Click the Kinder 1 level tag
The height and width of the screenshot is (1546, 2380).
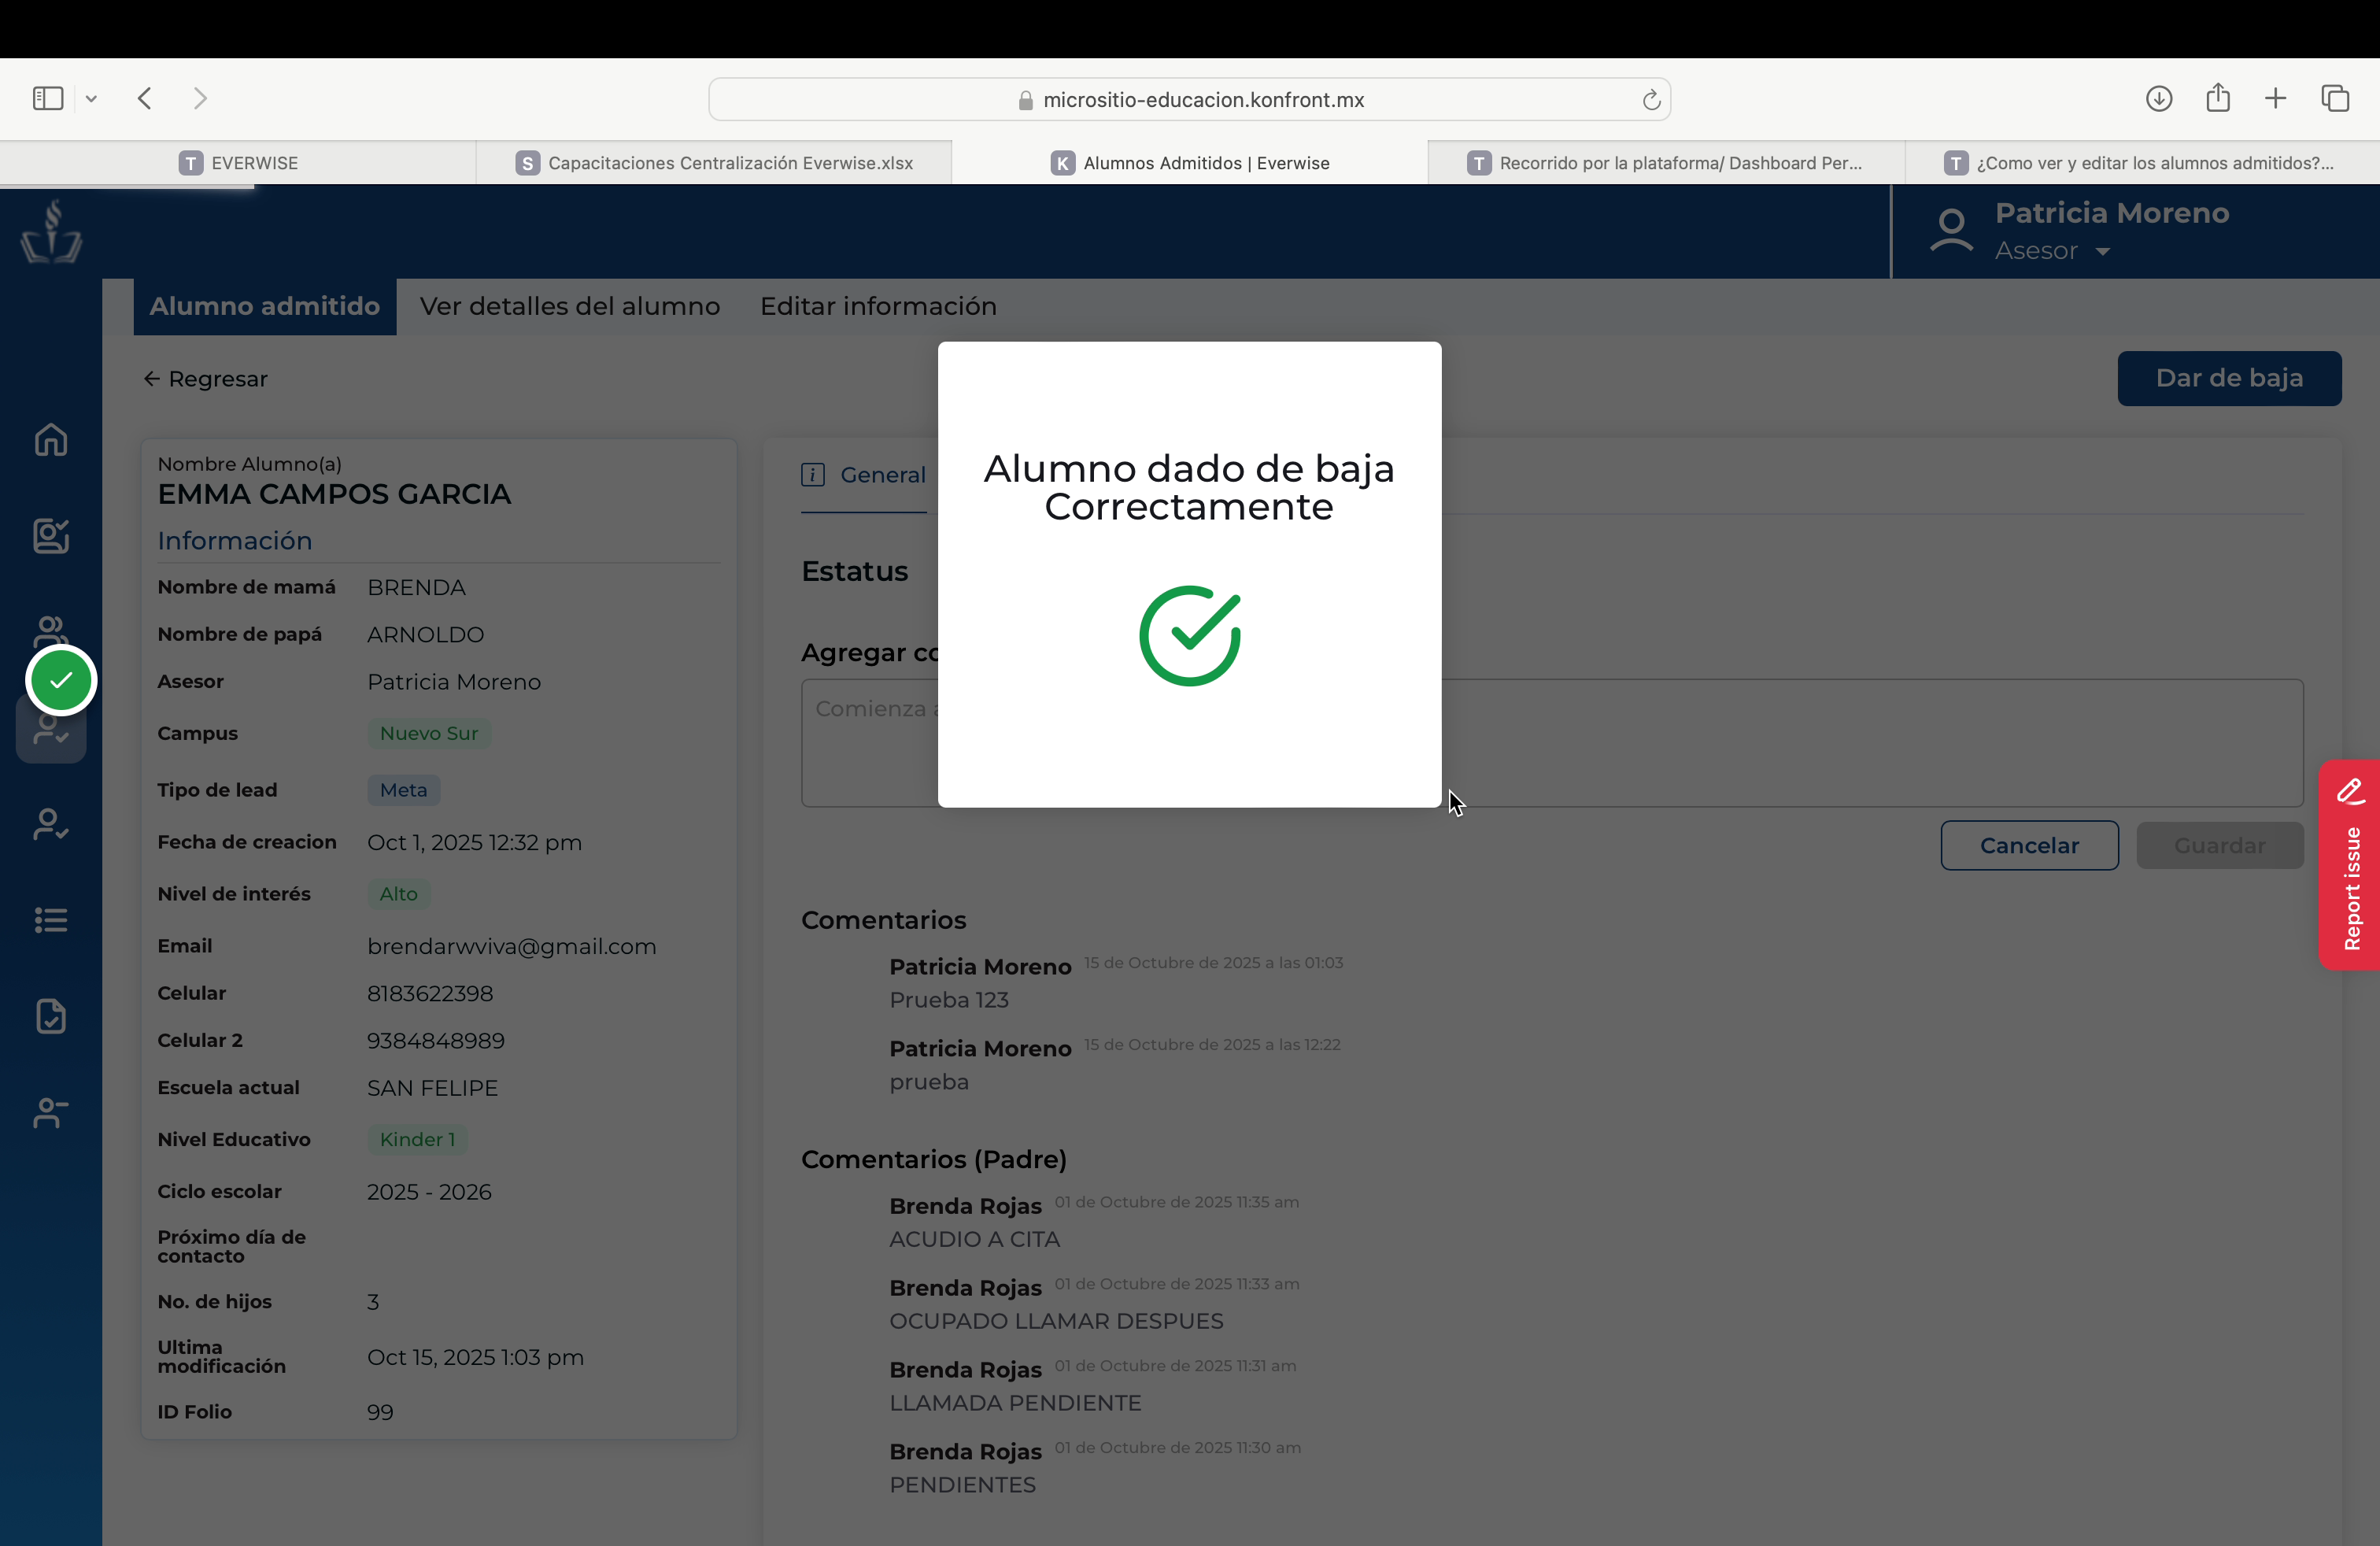(x=417, y=1140)
